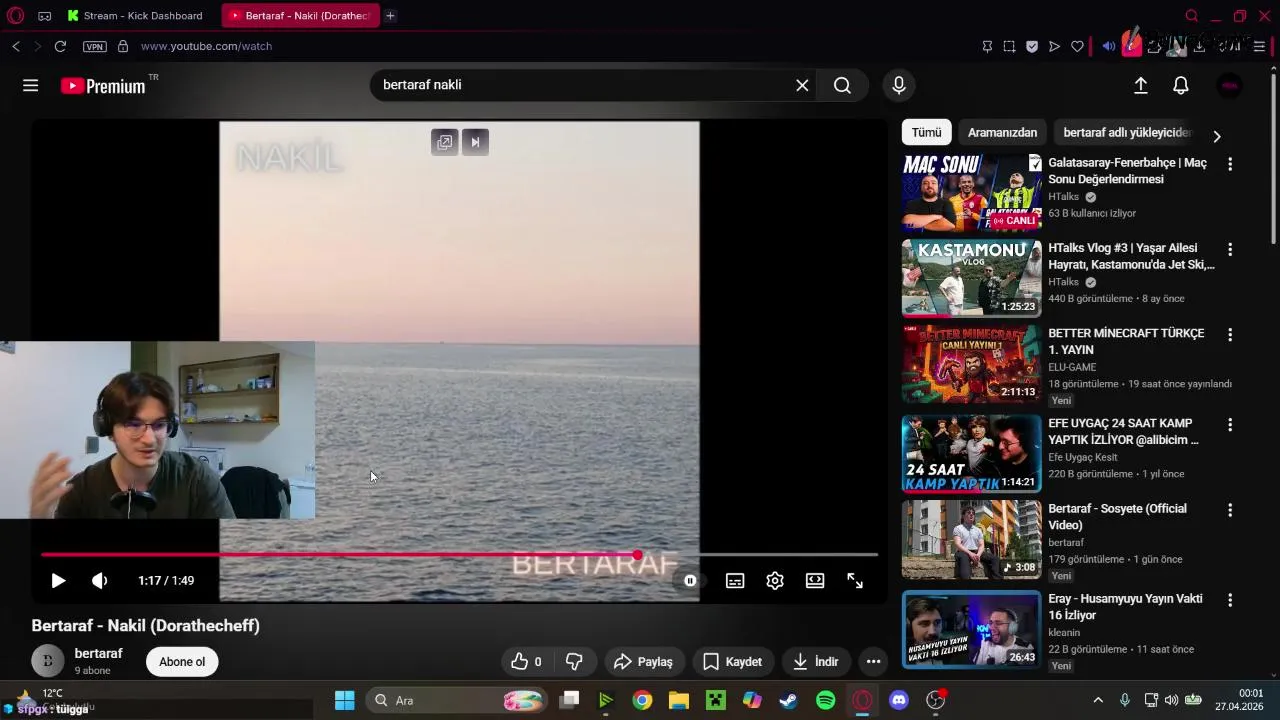Open more actions ellipsis under video
Screen dimensions: 1280x720
click(x=873, y=661)
